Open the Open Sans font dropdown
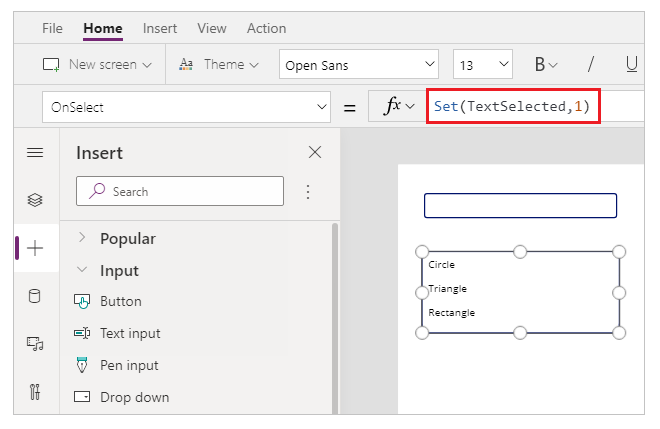Screen dimensions: 660x429 tap(359, 65)
